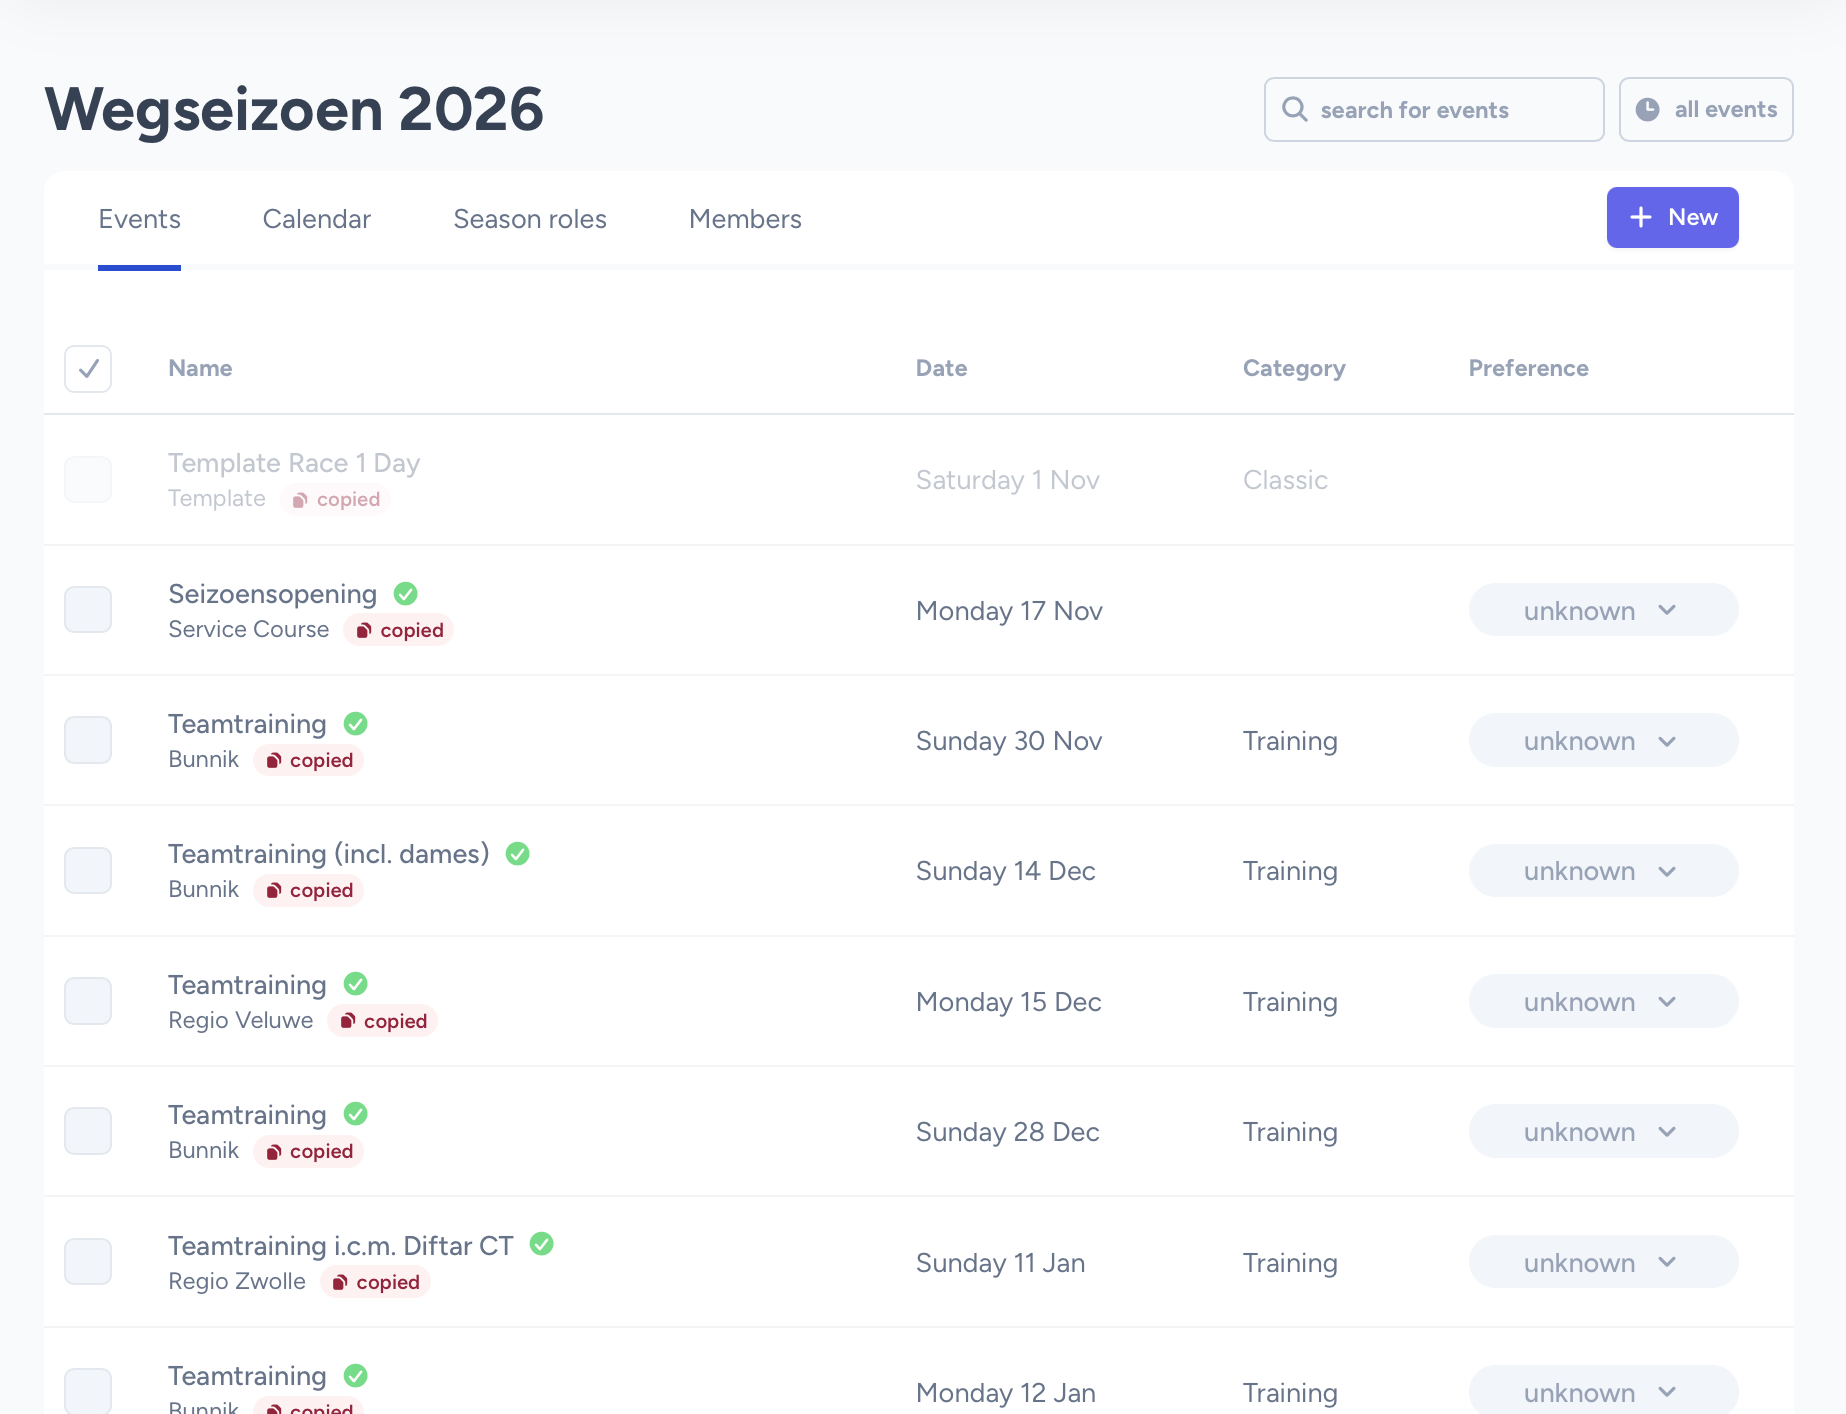This screenshot has height=1414, width=1846.
Task: Open the Season roles tab
Action: 529,219
